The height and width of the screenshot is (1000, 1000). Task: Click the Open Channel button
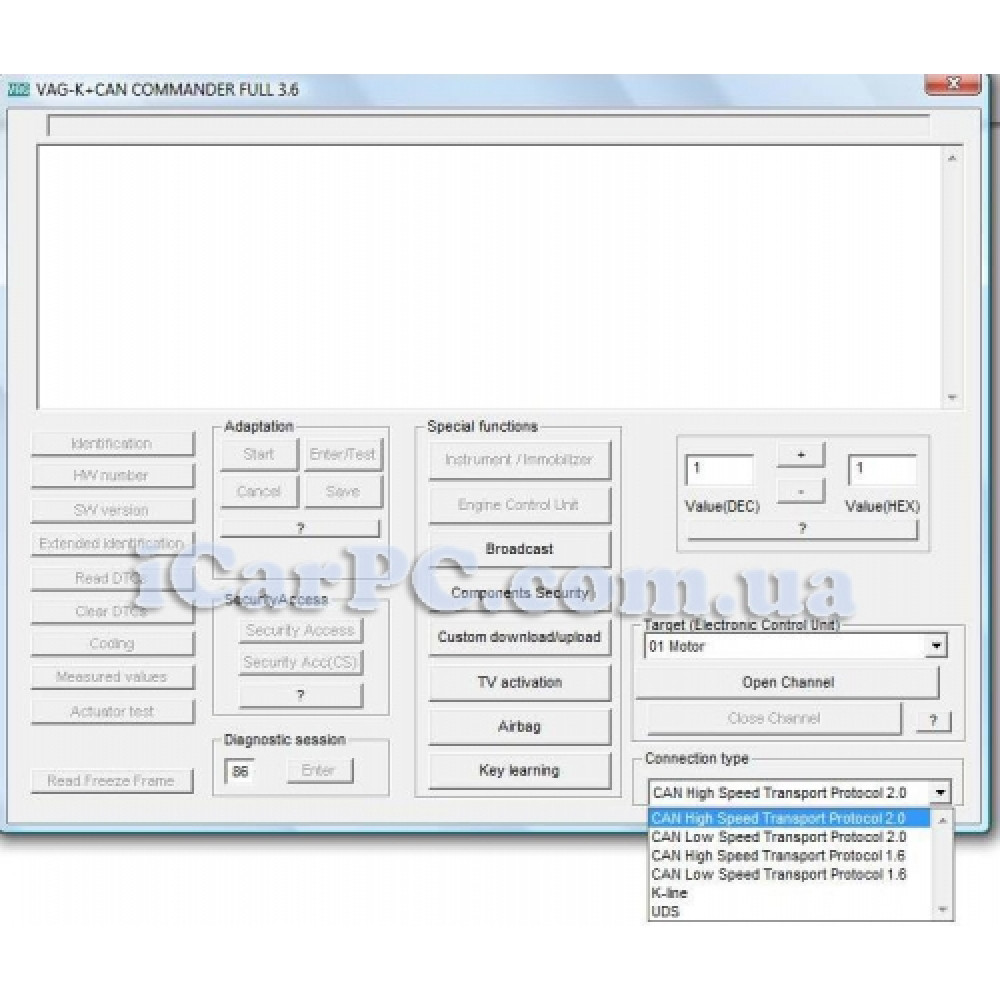point(788,682)
